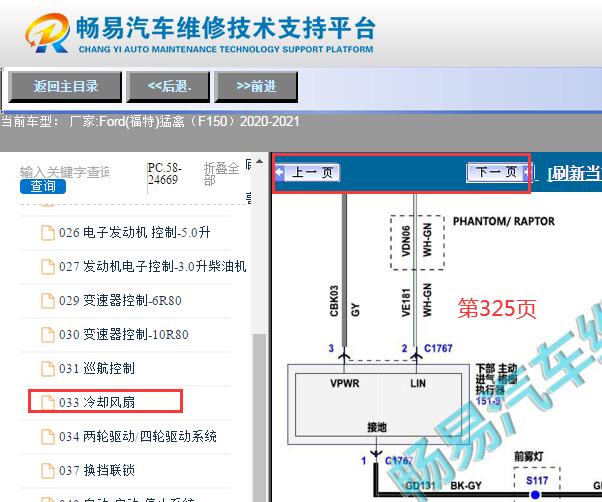Click document icon beside 029 变速器控制-6R80
Viewport: 602px width, 502px height.
48,301
